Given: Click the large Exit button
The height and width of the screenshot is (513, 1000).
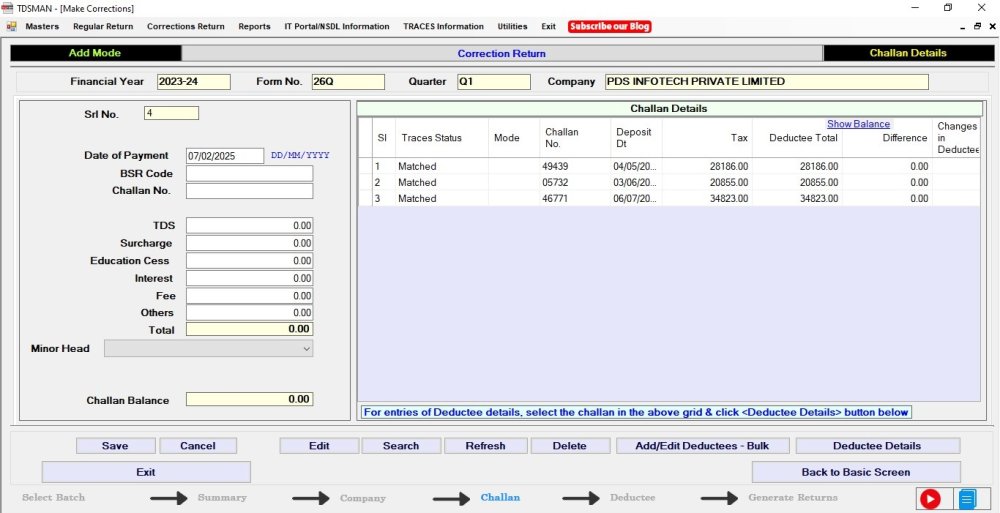Looking at the screenshot, I should pyautogui.click(x=146, y=472).
